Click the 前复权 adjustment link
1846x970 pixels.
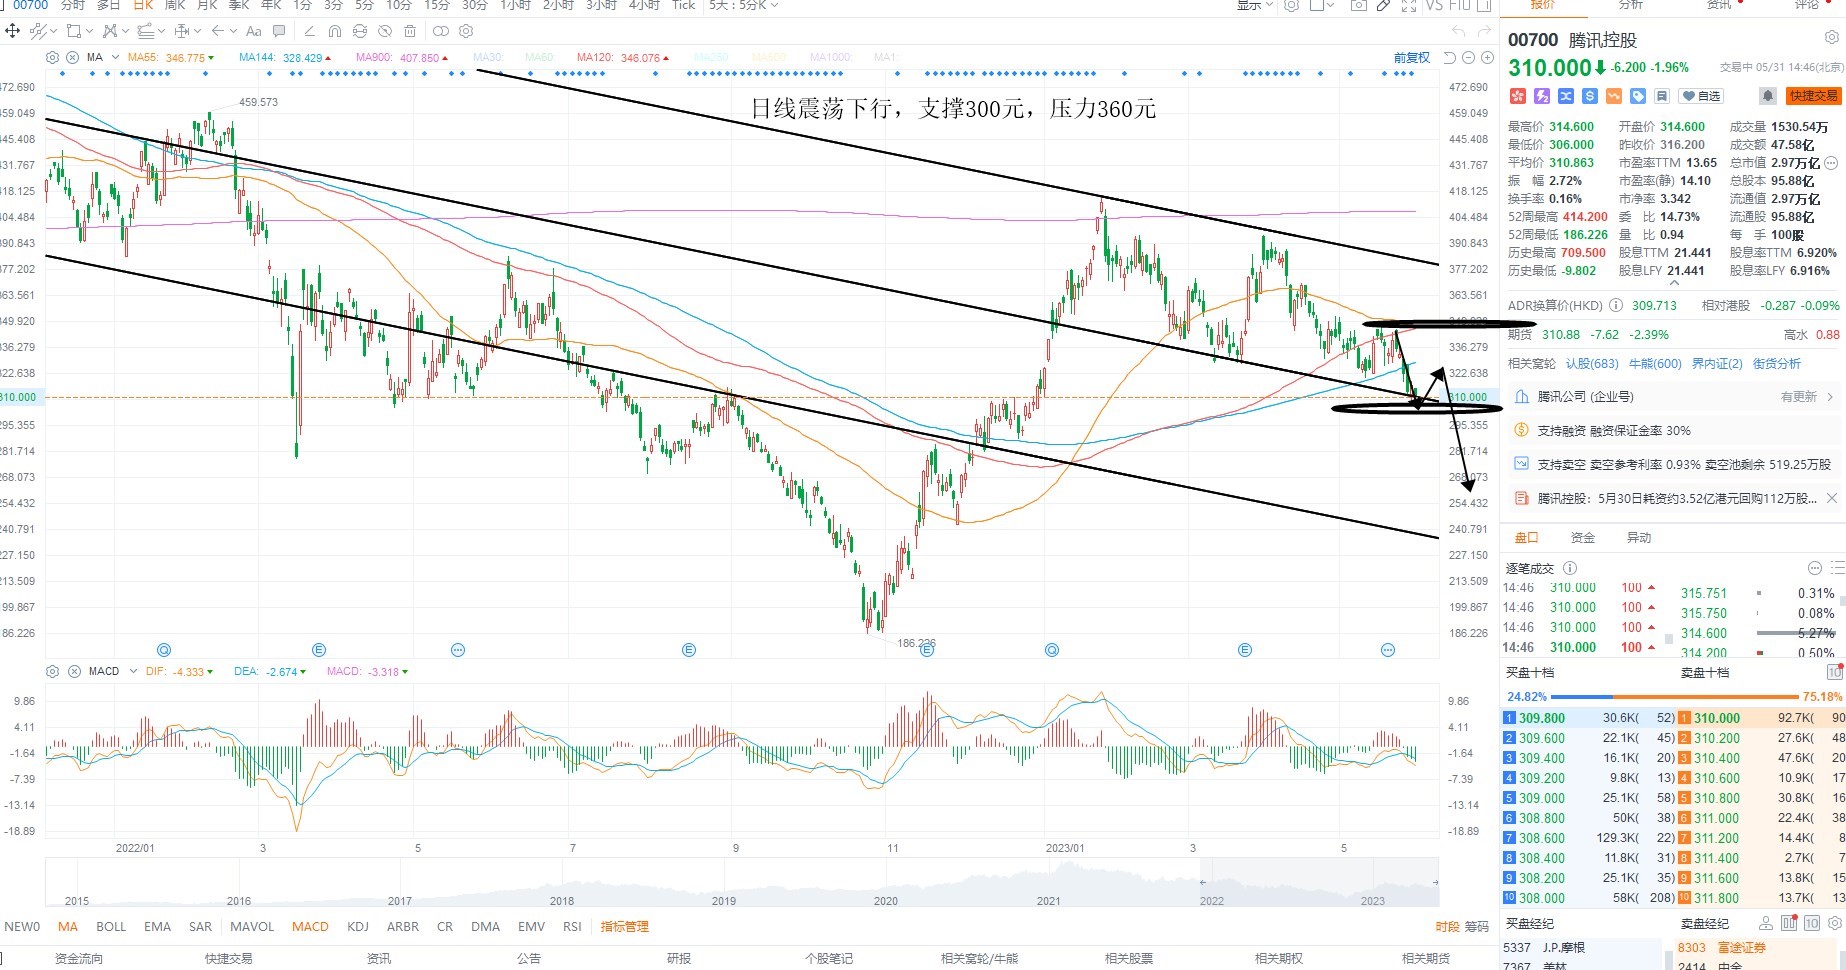pos(1411,58)
